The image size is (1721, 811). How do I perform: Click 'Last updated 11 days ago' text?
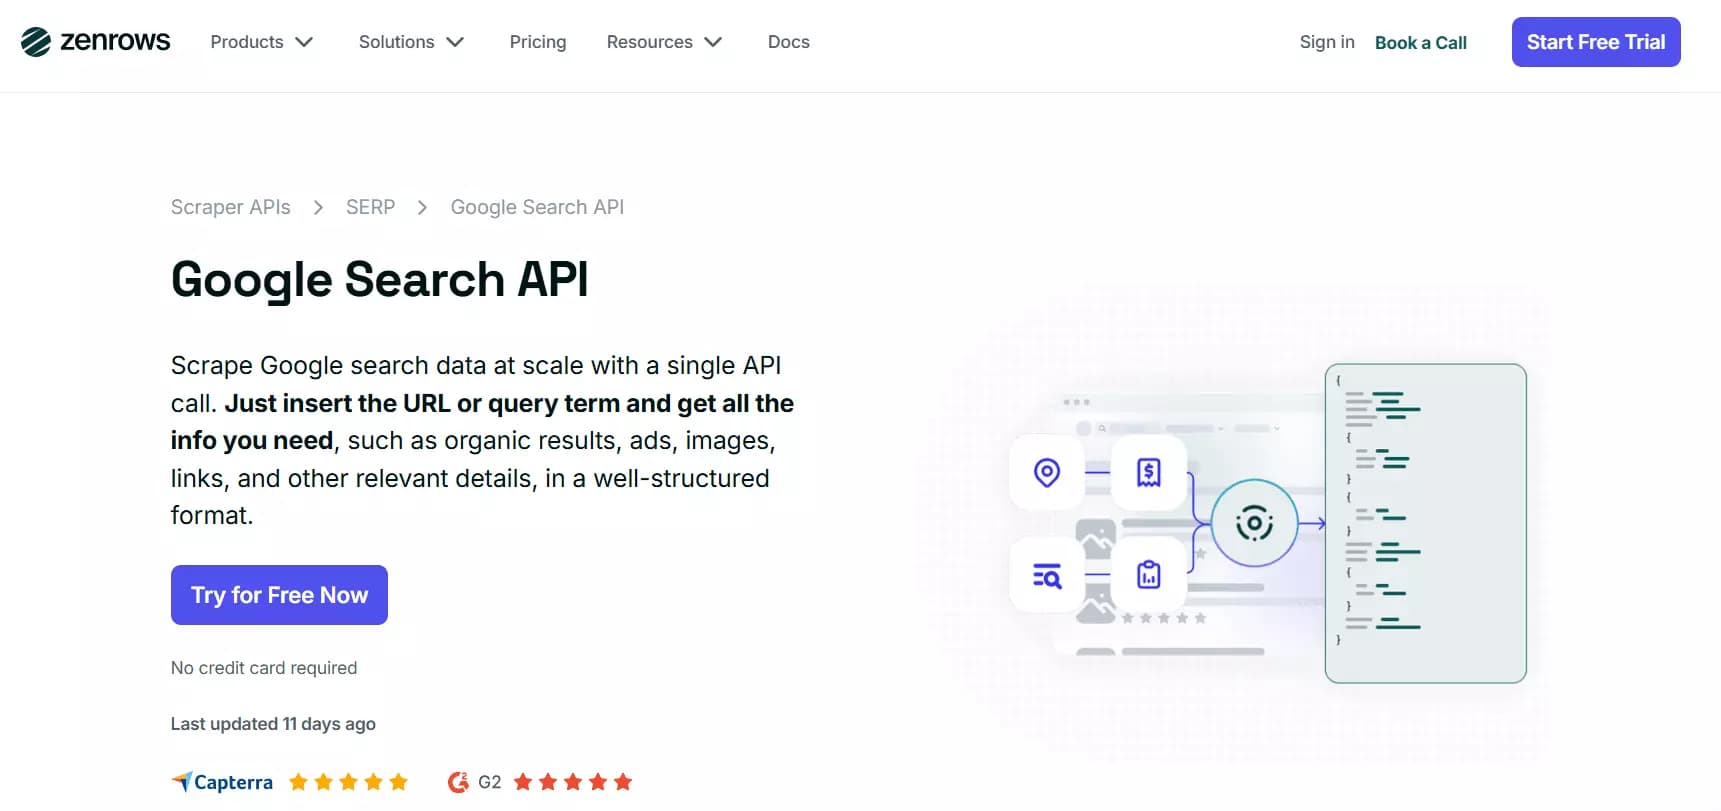pos(273,724)
